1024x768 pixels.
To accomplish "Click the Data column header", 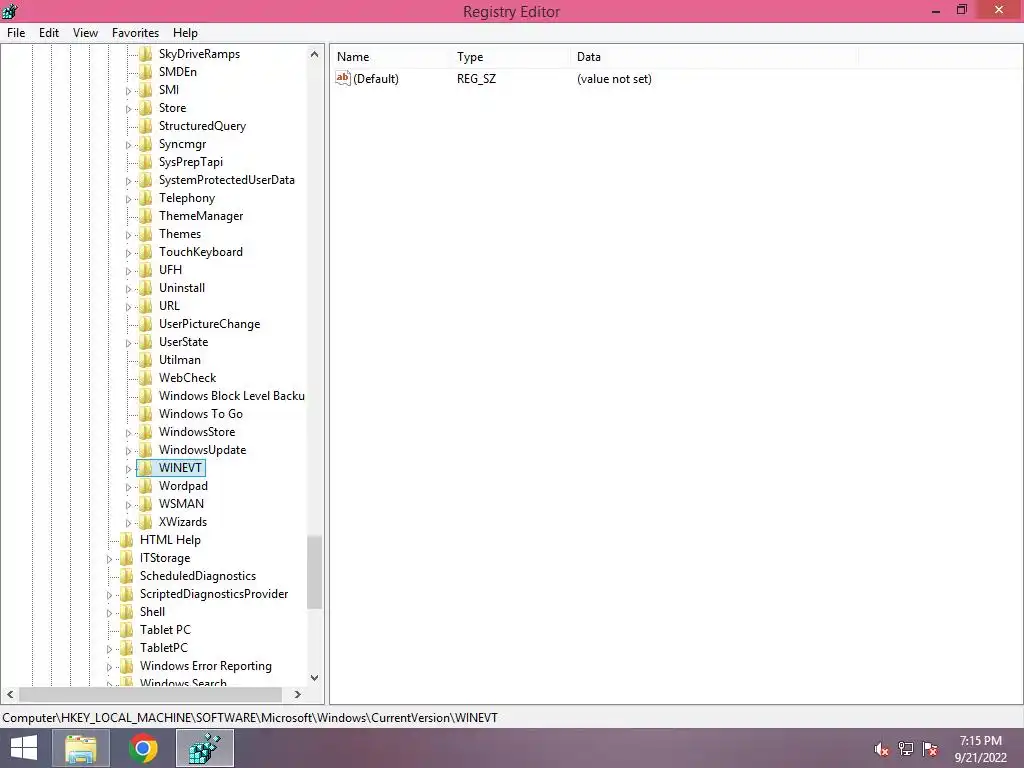I will tap(714, 57).
